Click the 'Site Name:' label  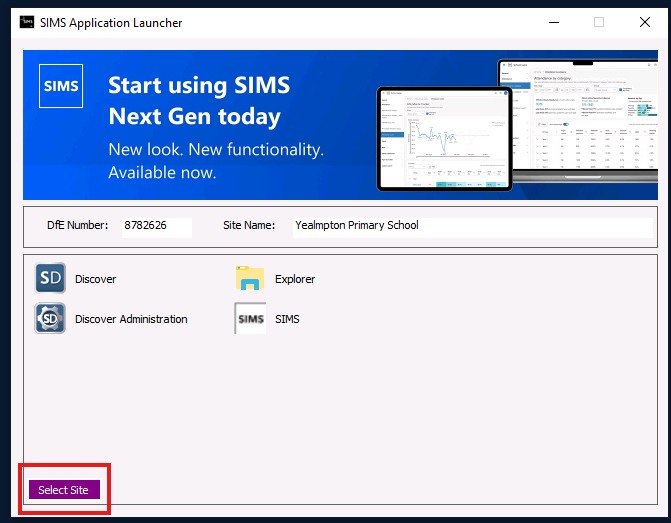click(x=249, y=225)
